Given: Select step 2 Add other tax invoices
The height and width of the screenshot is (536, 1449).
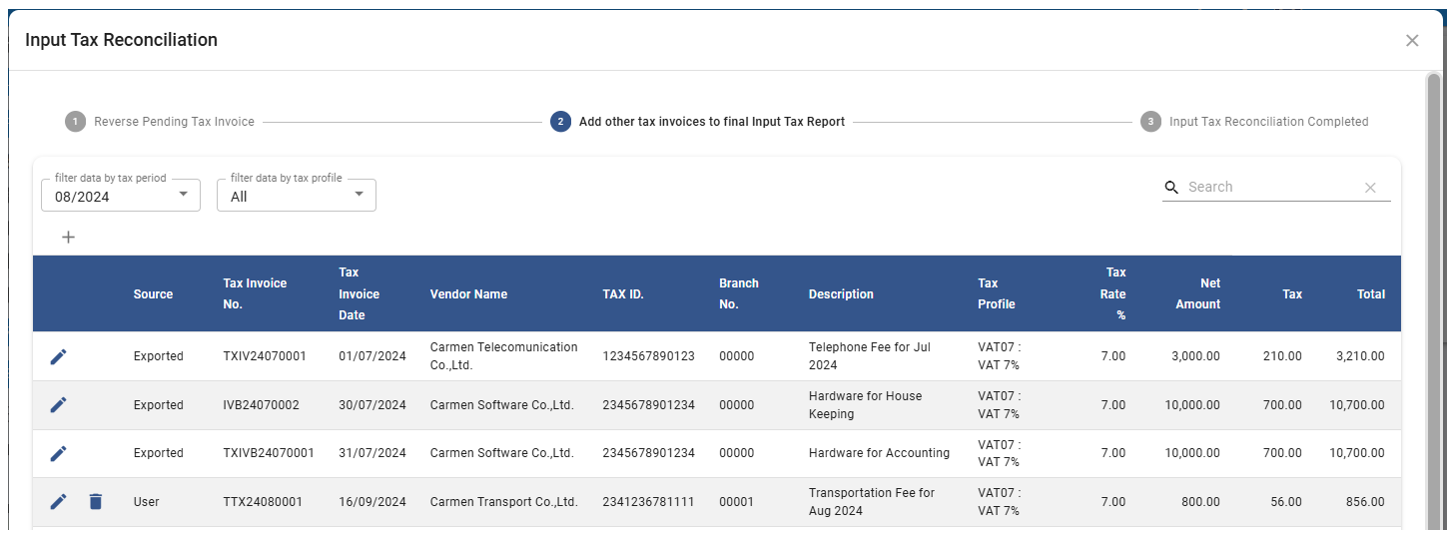Looking at the screenshot, I should (698, 122).
